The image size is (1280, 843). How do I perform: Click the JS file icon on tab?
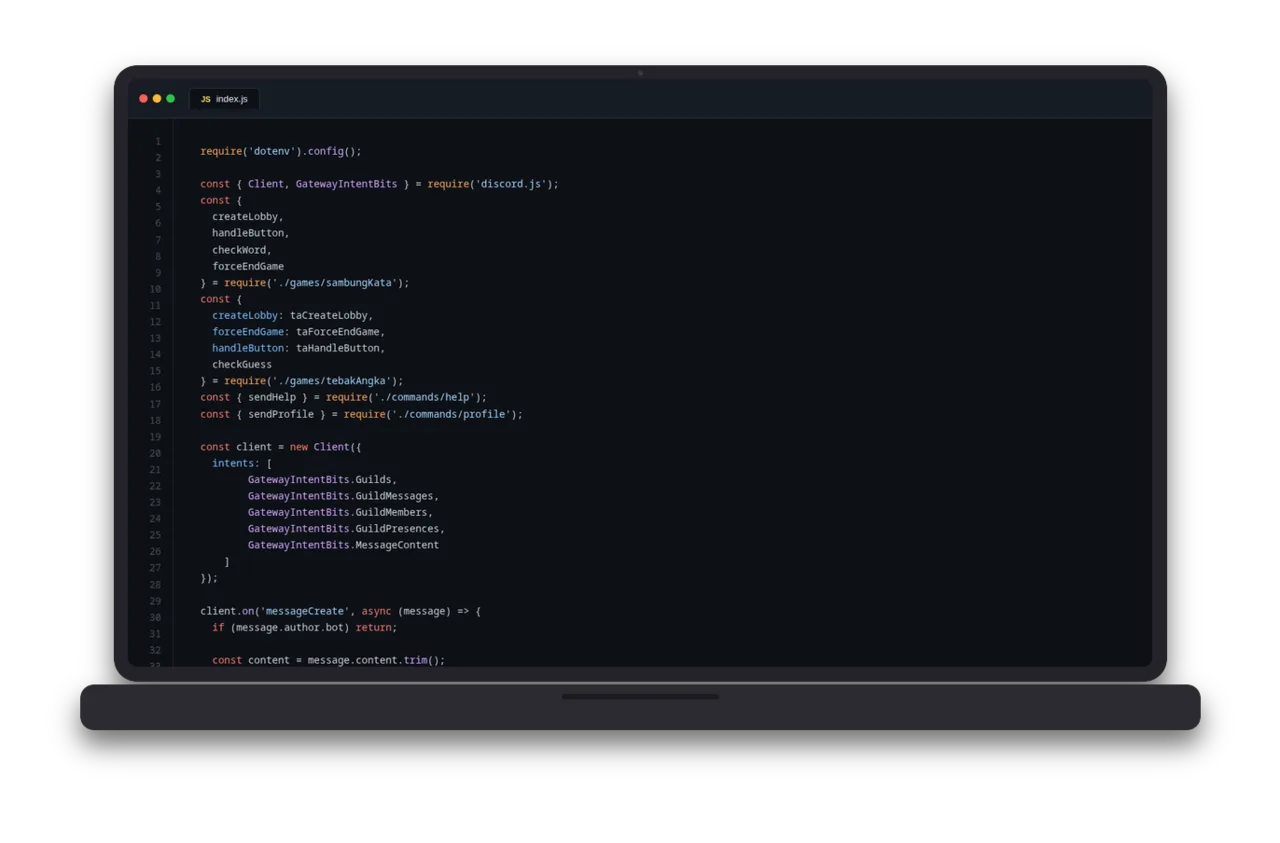click(205, 99)
